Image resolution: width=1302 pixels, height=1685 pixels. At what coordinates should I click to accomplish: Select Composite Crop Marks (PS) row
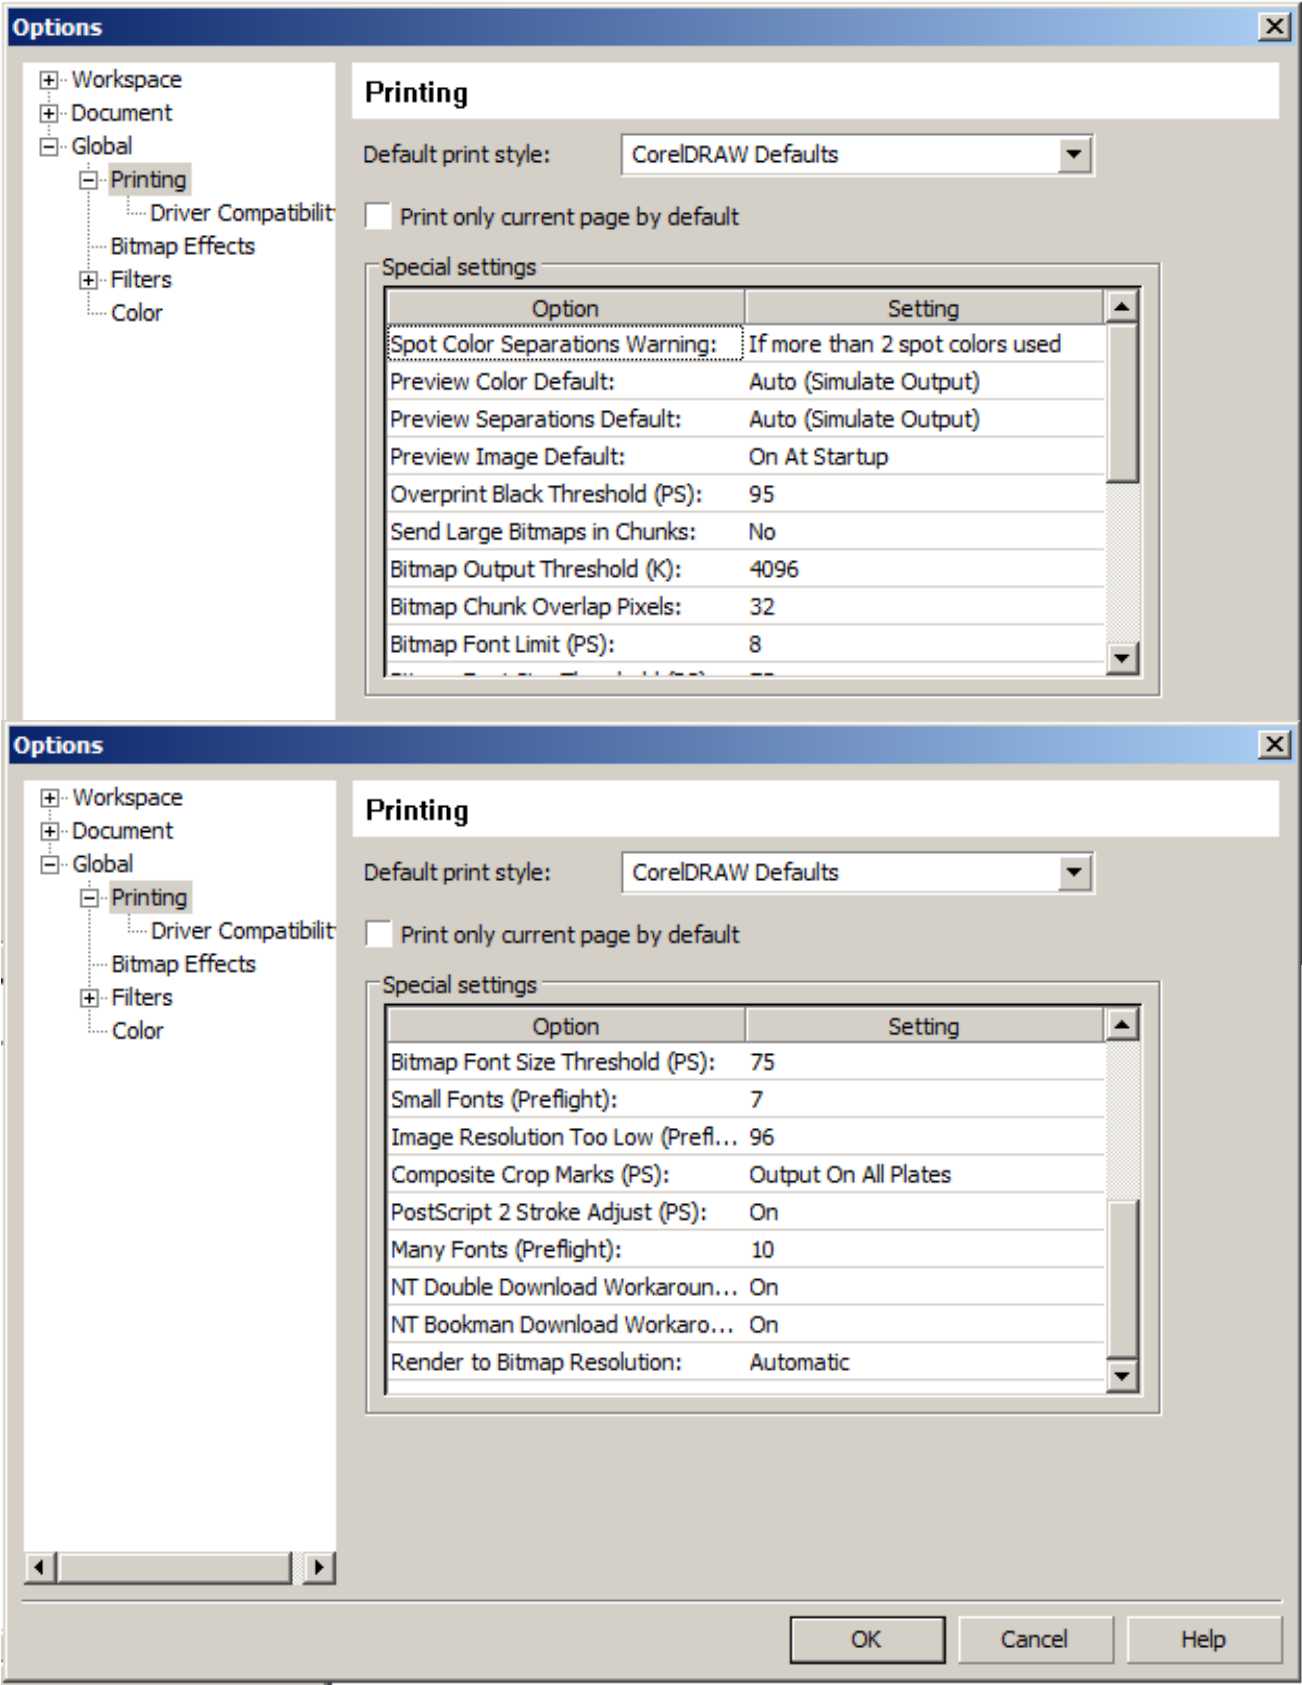pyautogui.click(x=746, y=1175)
